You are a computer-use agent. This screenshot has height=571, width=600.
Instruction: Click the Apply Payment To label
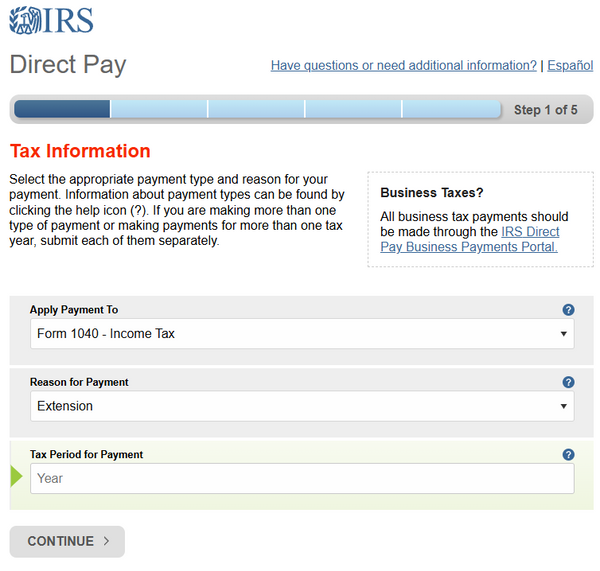click(74, 310)
